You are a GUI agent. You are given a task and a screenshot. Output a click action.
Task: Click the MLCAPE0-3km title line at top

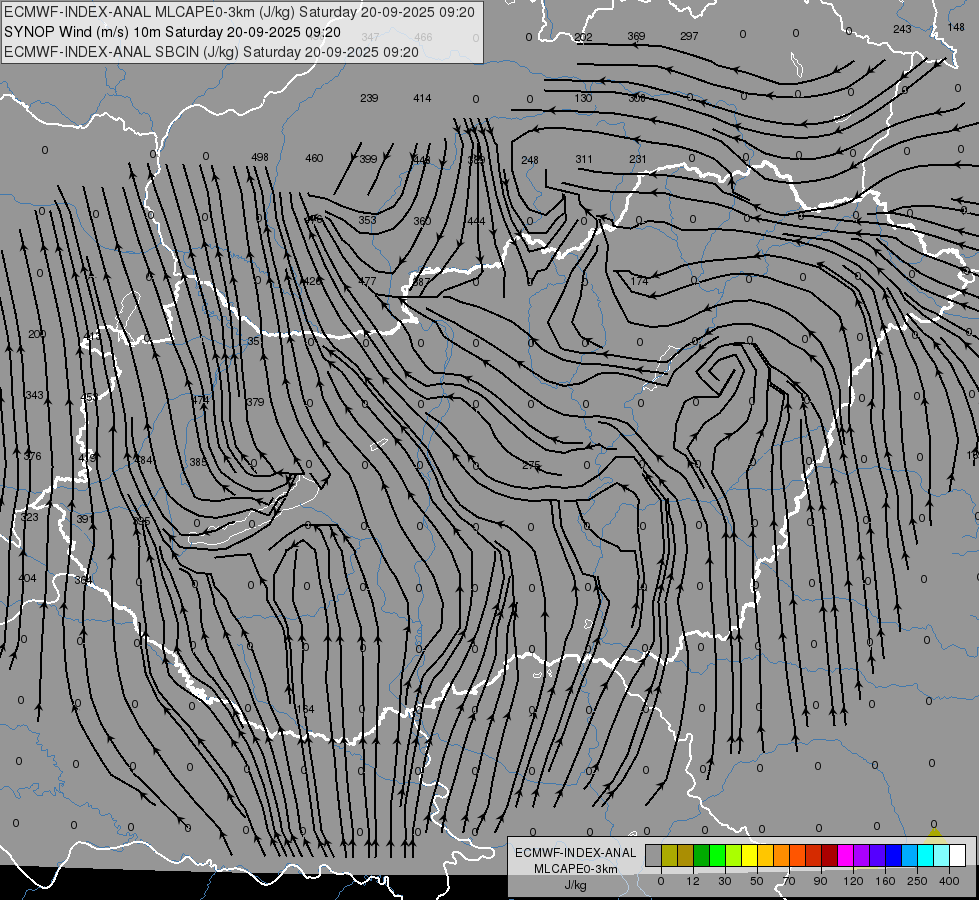coord(242,12)
